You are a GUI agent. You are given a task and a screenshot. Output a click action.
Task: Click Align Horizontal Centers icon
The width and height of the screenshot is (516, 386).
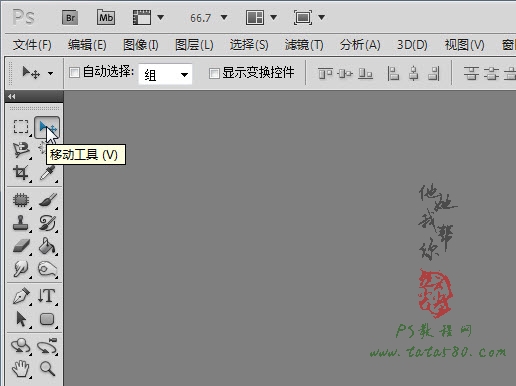414,73
